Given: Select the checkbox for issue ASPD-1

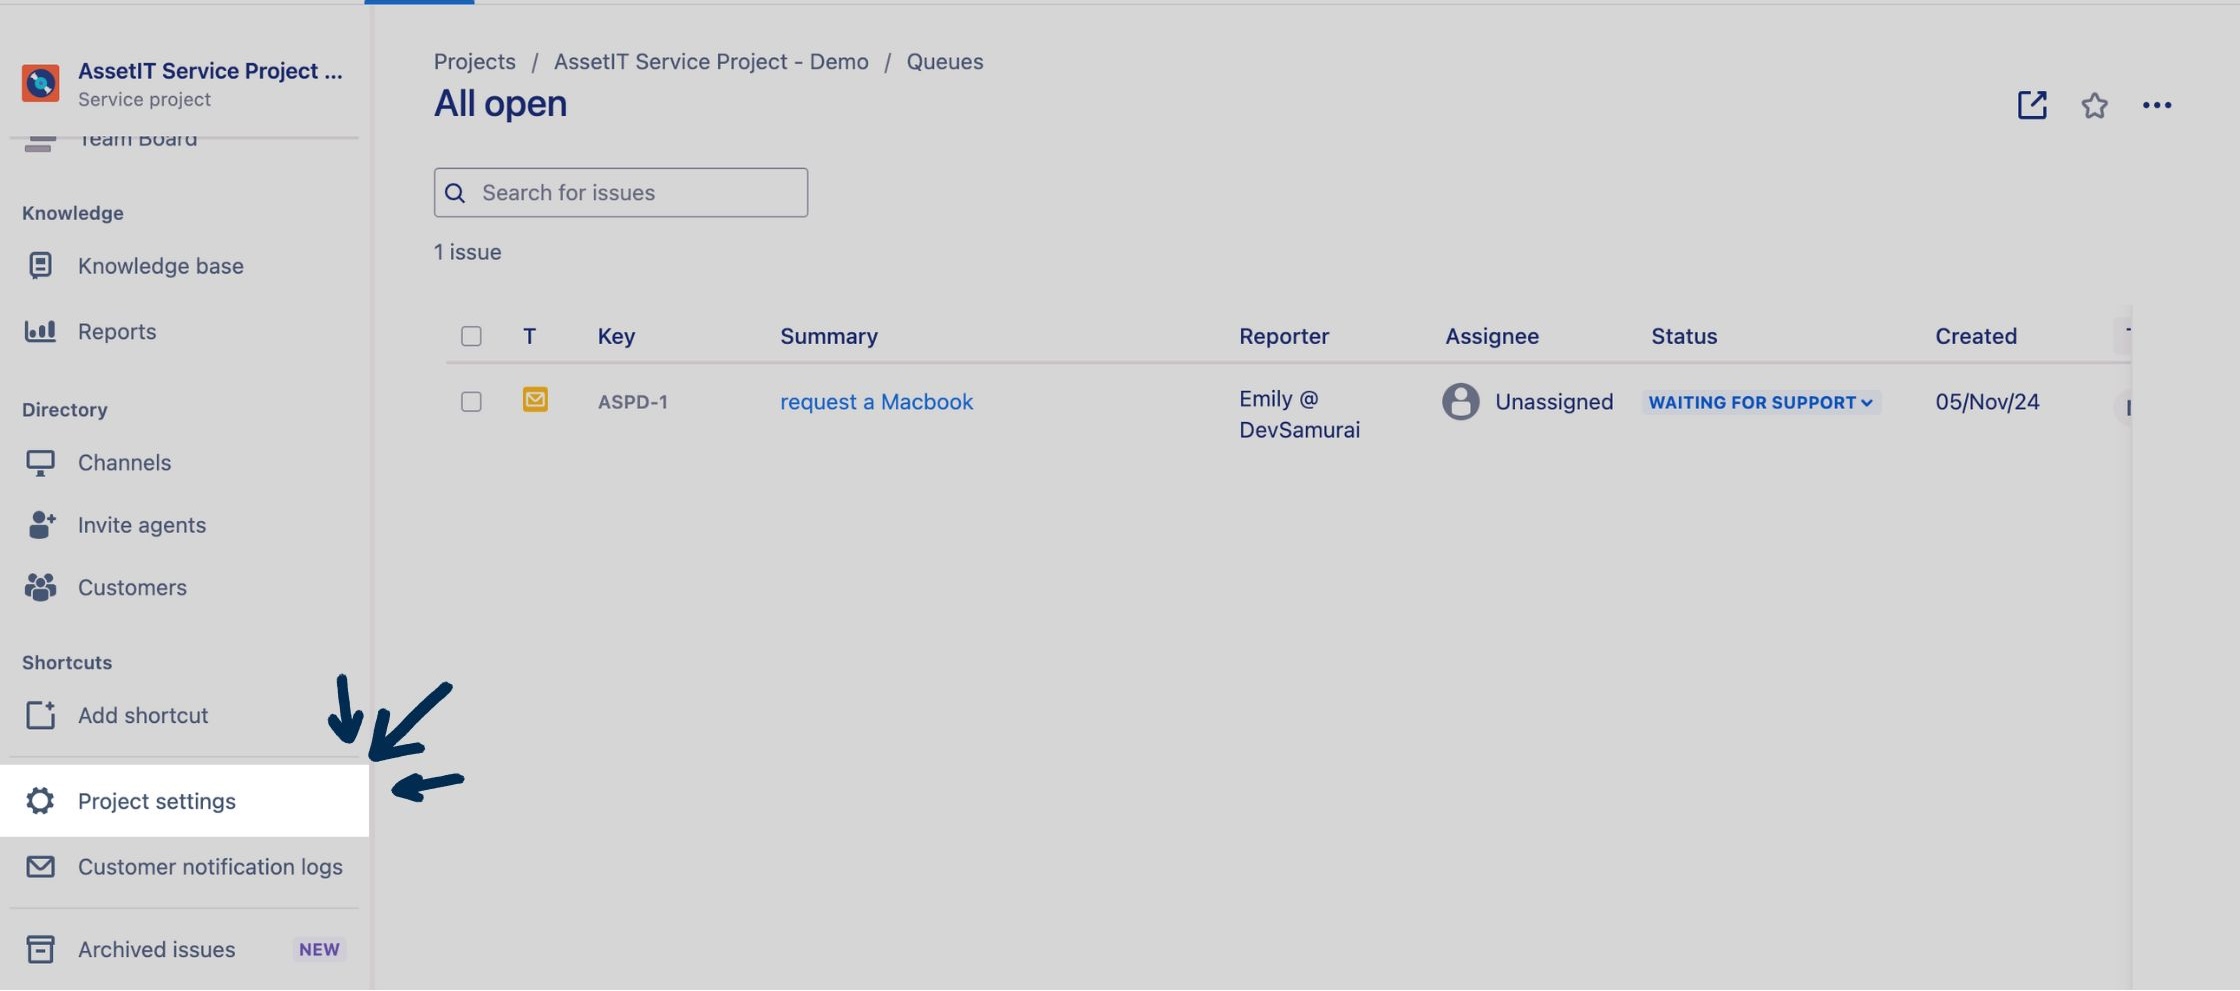Looking at the screenshot, I should (471, 401).
